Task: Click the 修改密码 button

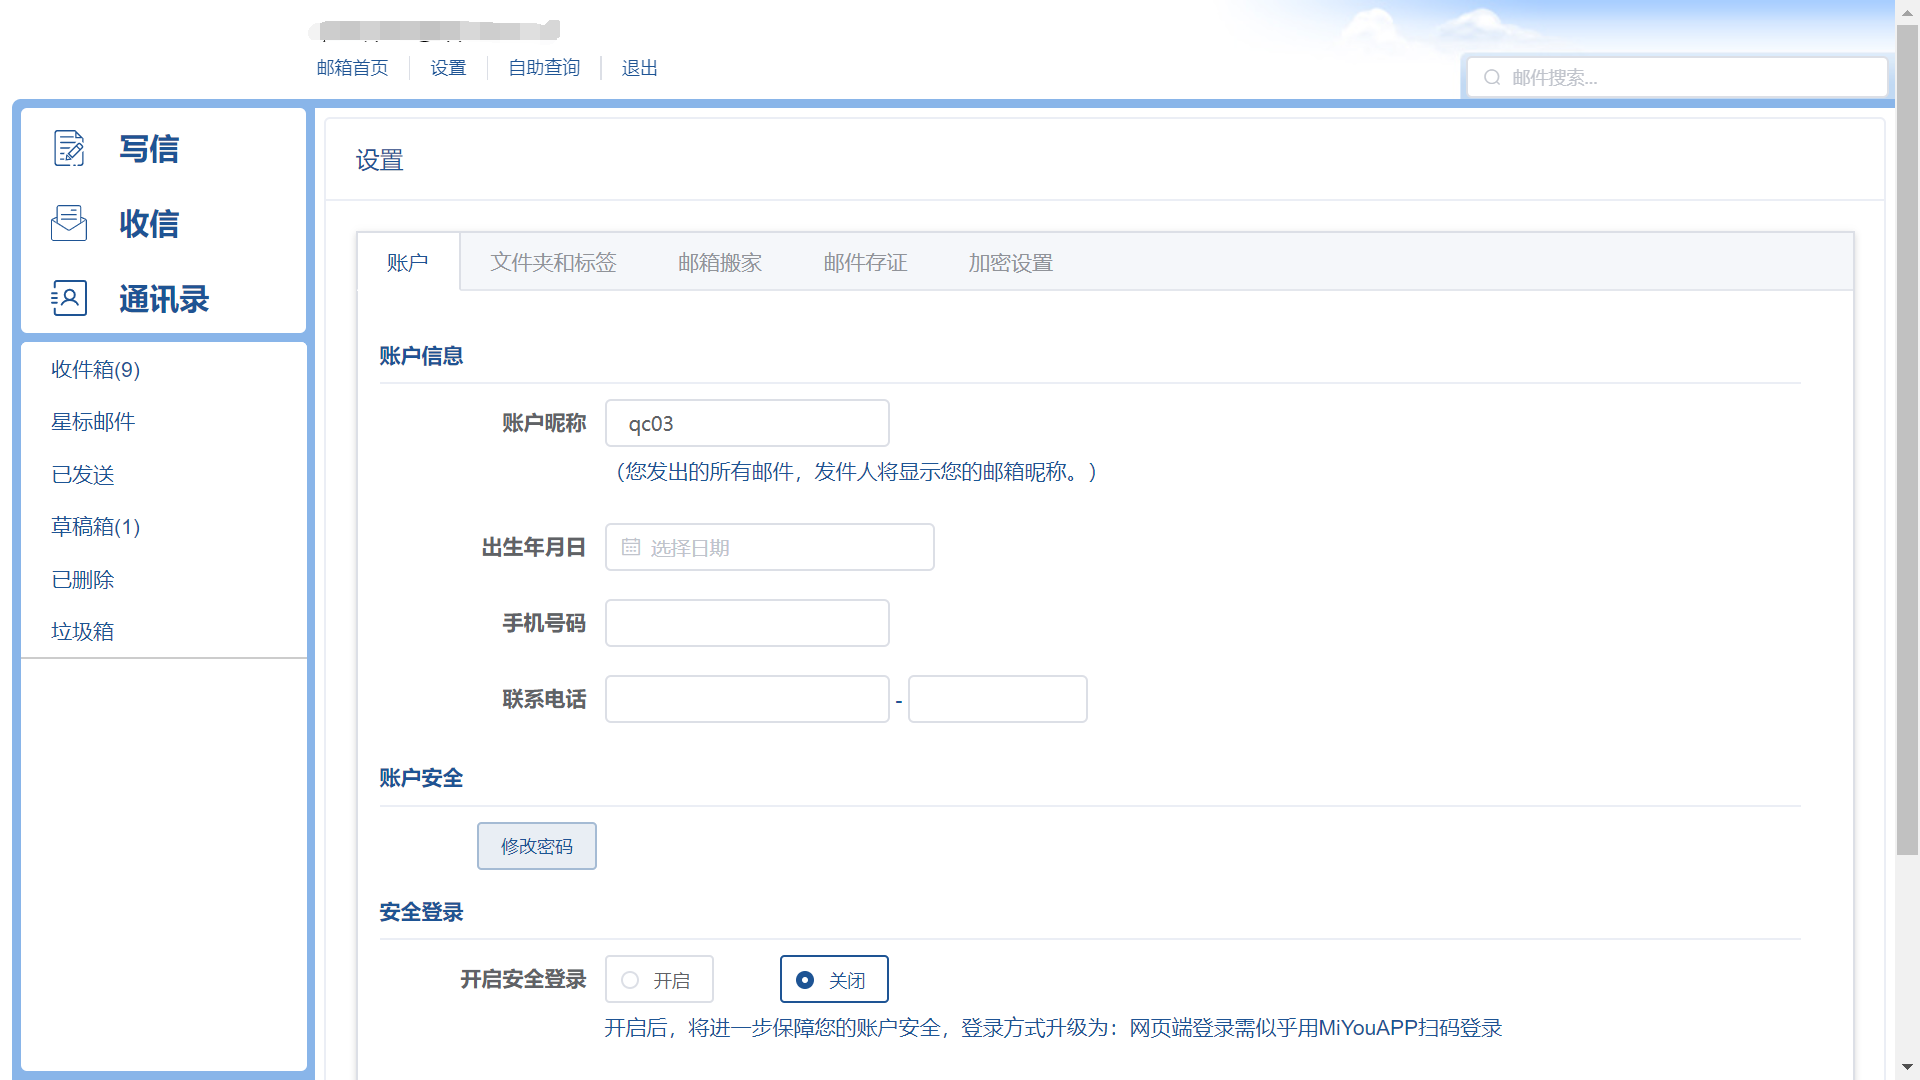Action: click(x=537, y=846)
